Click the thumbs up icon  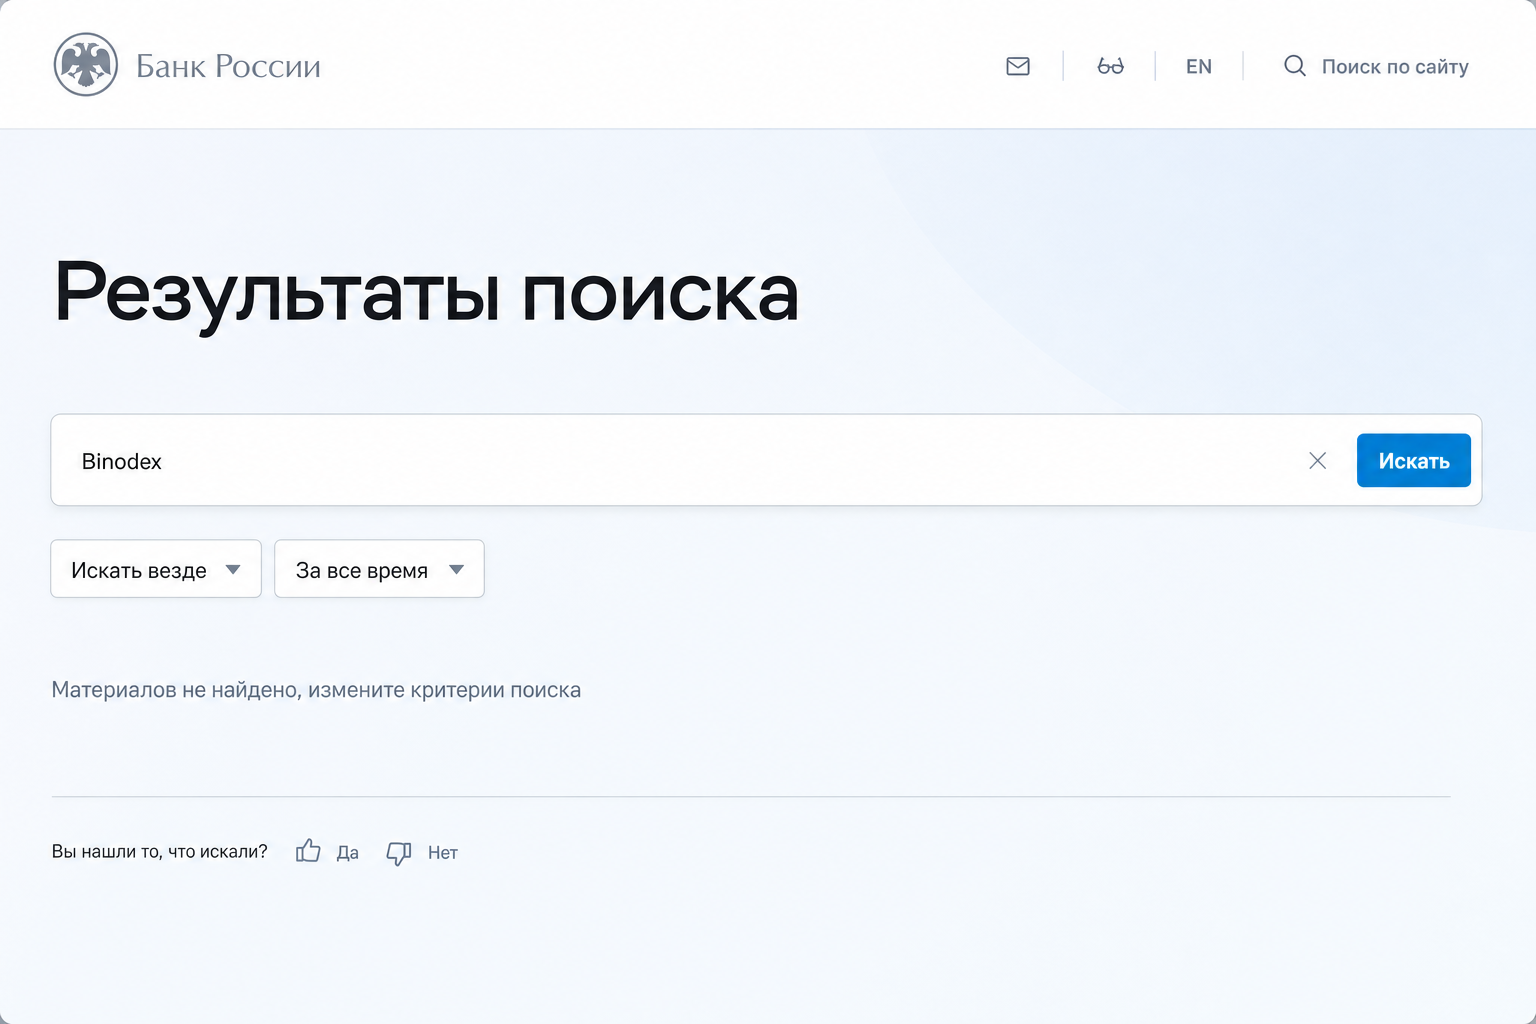[x=308, y=851]
